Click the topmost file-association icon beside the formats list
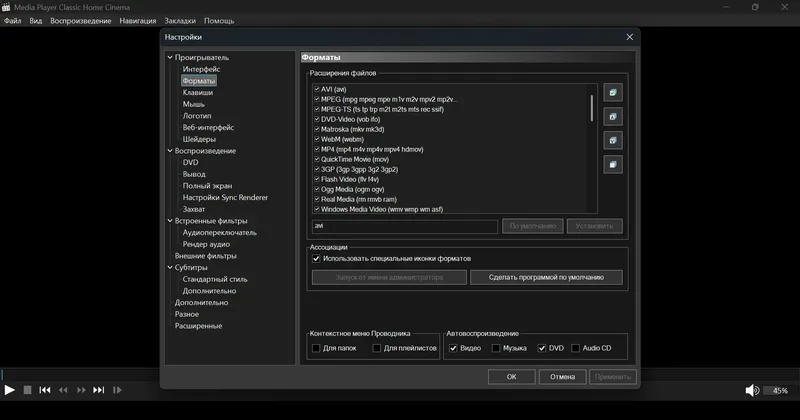Viewport: 800px width, 420px height. 613,92
